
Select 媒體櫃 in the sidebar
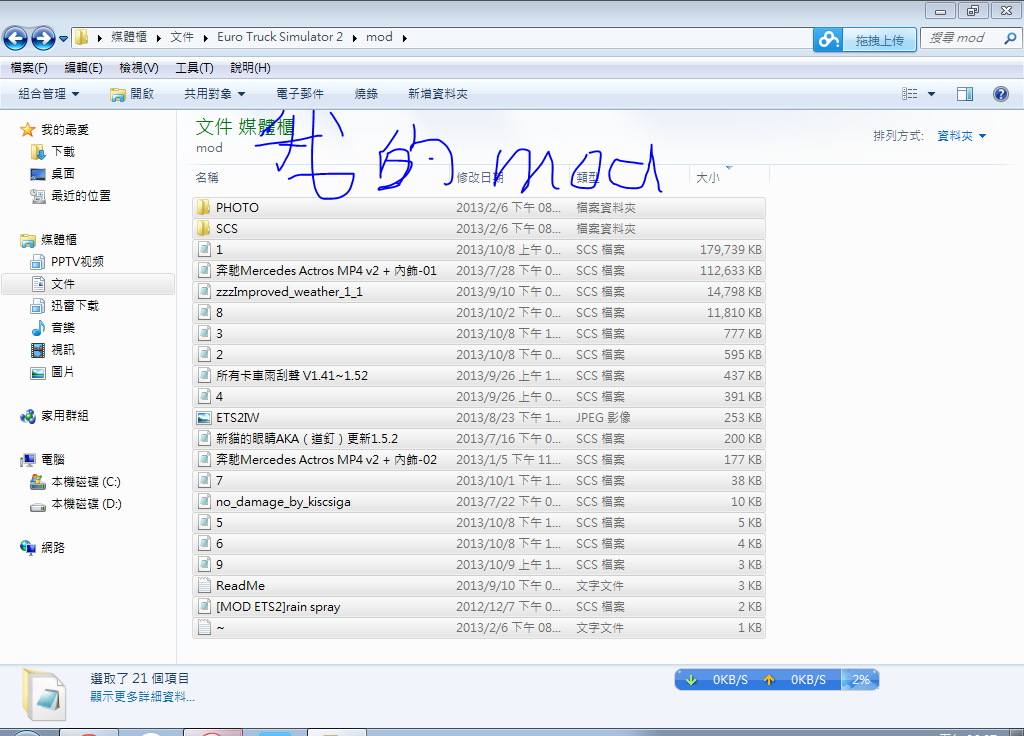coord(59,240)
